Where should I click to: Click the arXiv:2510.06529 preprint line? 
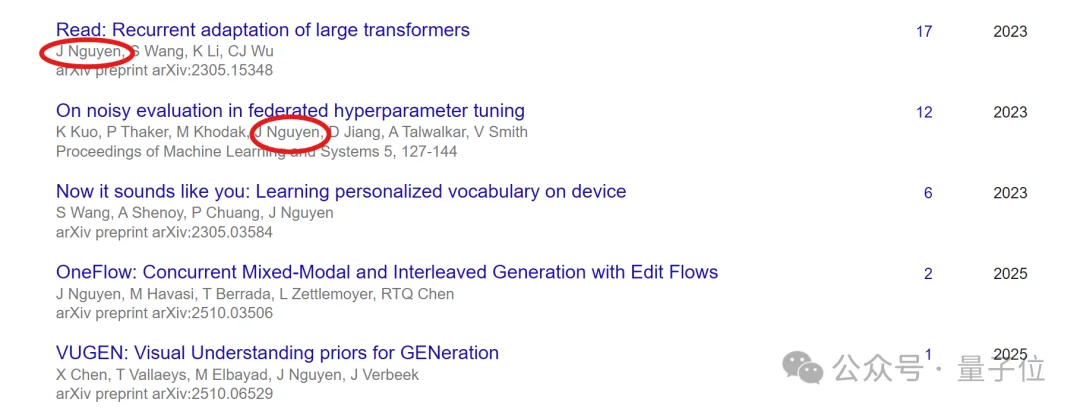(x=164, y=394)
